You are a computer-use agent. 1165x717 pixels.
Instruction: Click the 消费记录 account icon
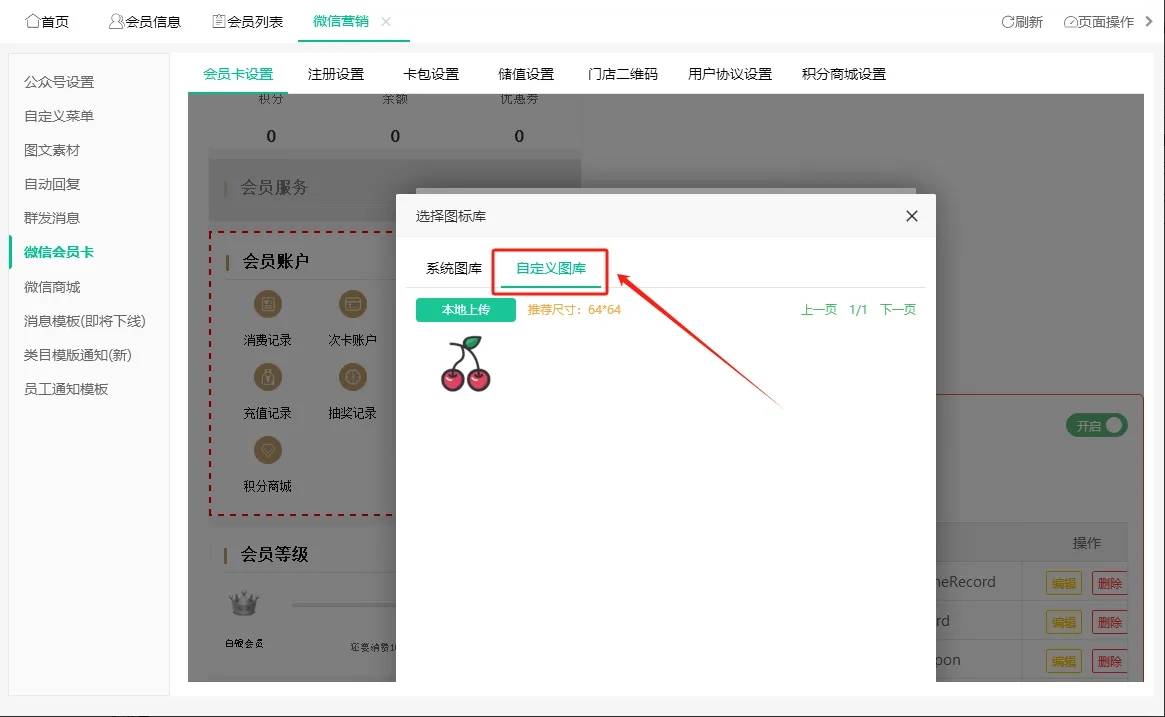point(267,304)
